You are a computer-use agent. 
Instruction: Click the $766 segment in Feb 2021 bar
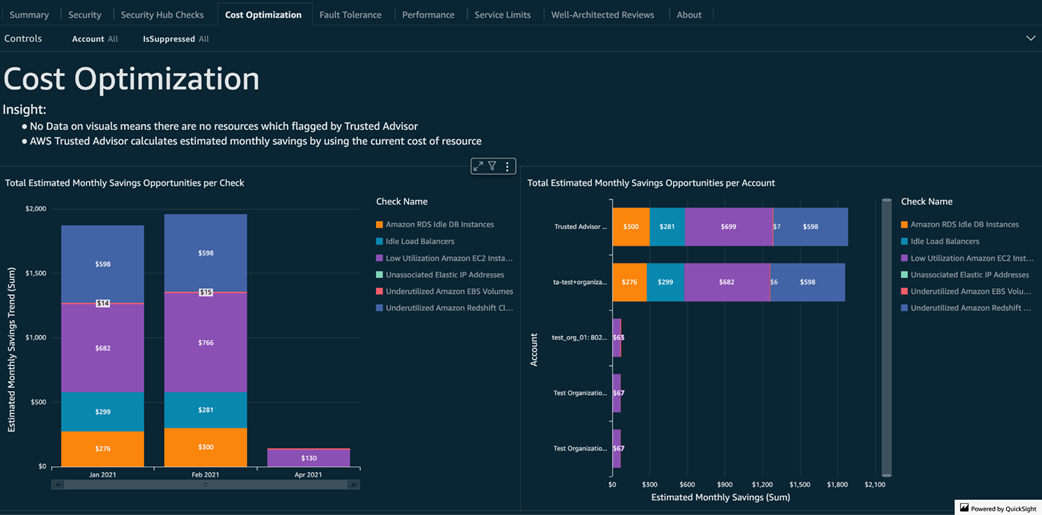click(206, 342)
